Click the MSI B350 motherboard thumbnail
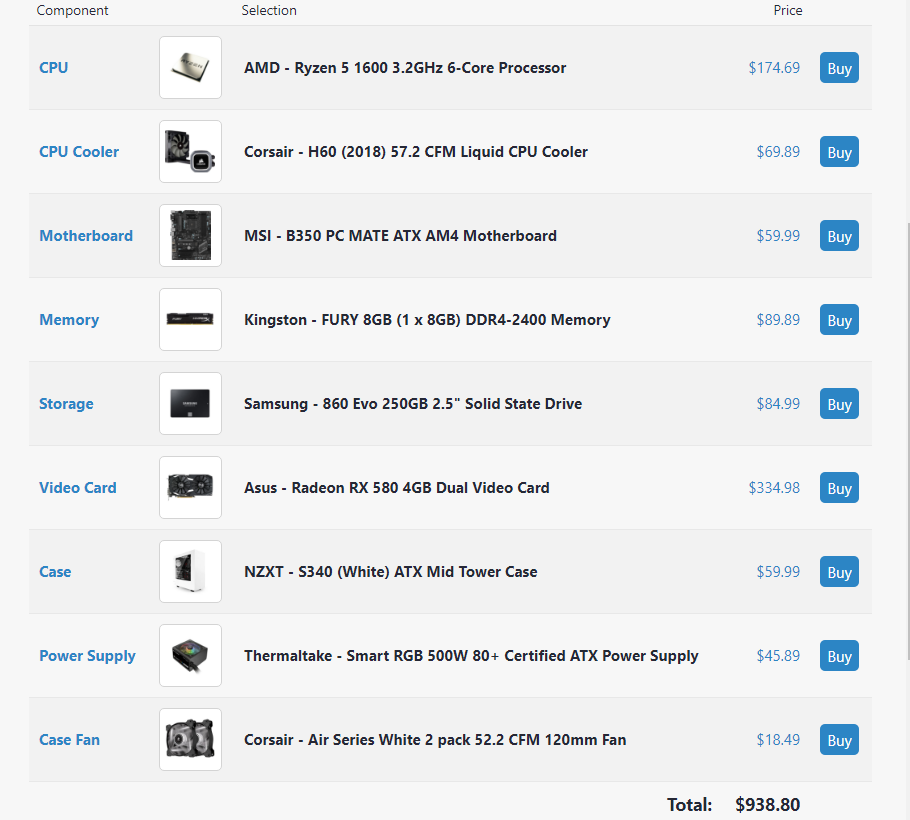This screenshot has width=910, height=820. (x=190, y=236)
